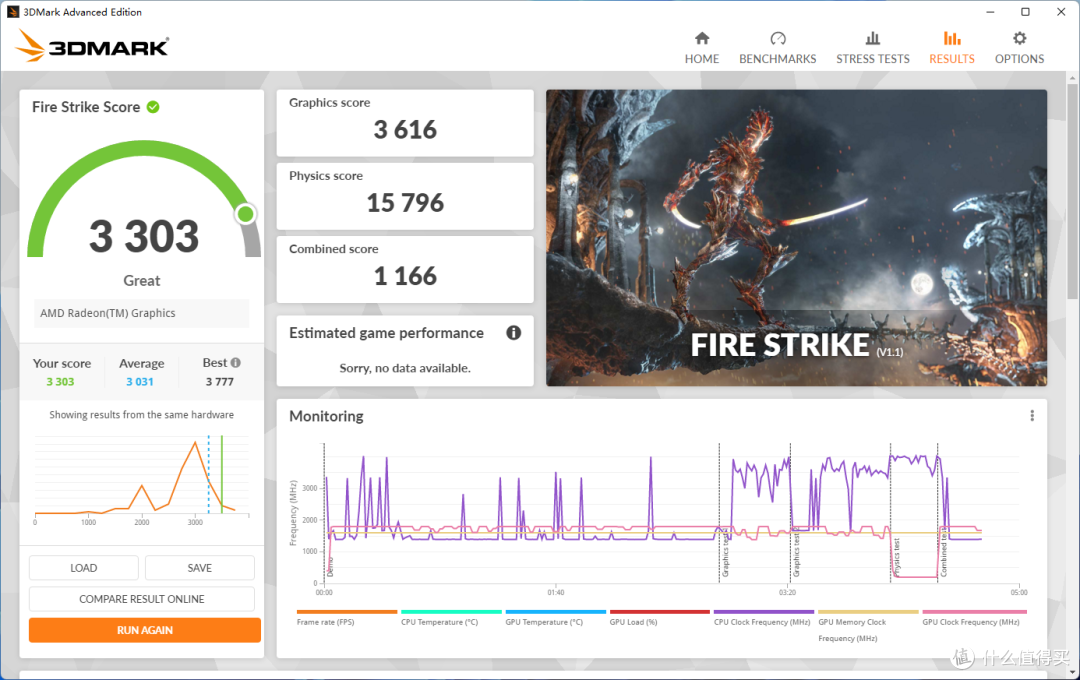The width and height of the screenshot is (1080, 680).
Task: Click the Monitoring heading
Action: 326,416
